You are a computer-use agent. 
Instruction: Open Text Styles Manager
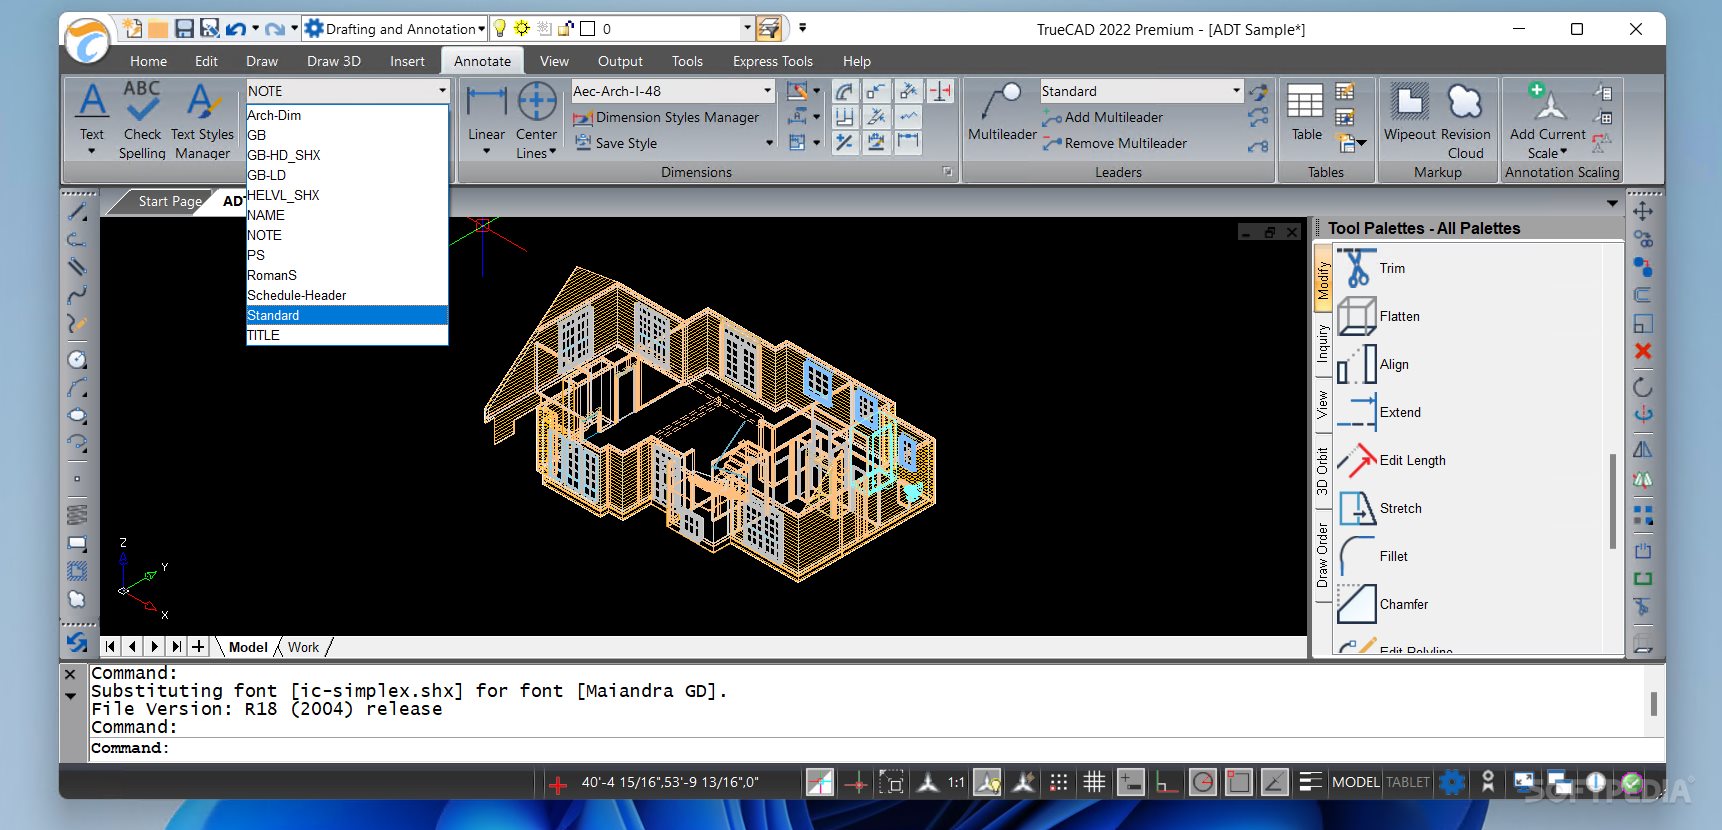coord(202,119)
